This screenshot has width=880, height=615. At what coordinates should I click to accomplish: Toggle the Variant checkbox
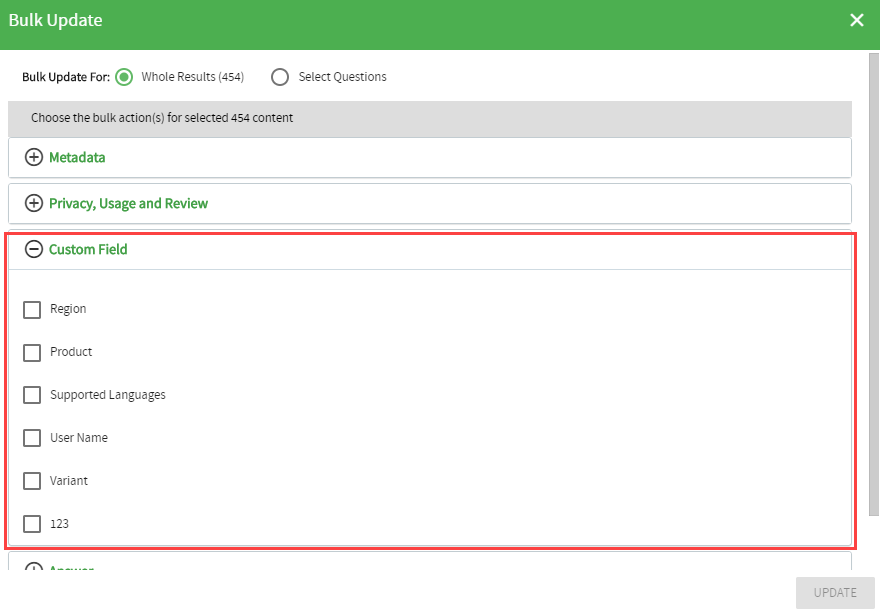point(32,481)
